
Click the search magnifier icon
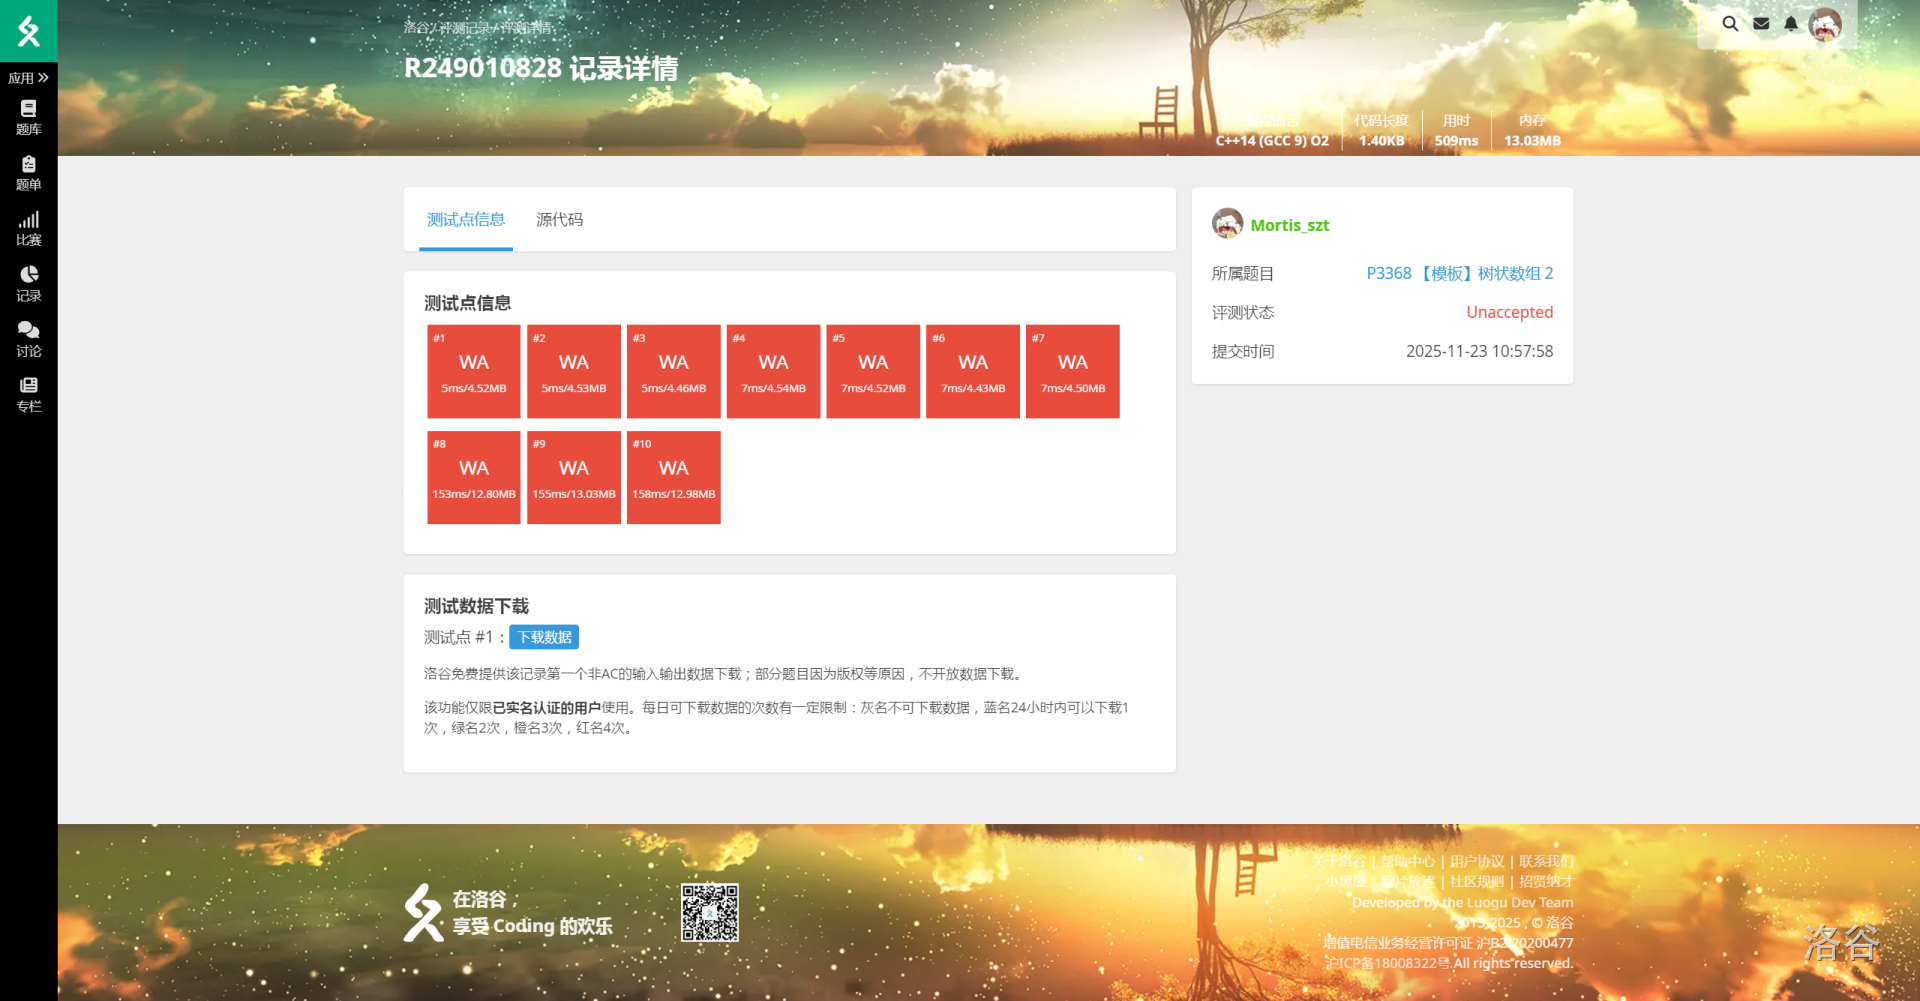point(1730,24)
